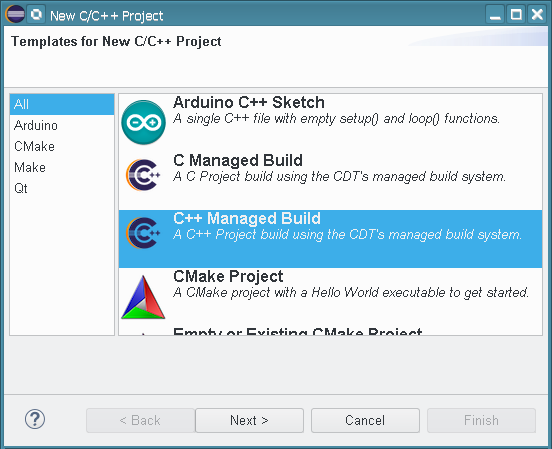The width and height of the screenshot is (552, 449).
Task: Click the < Back button
Action: coord(140,420)
